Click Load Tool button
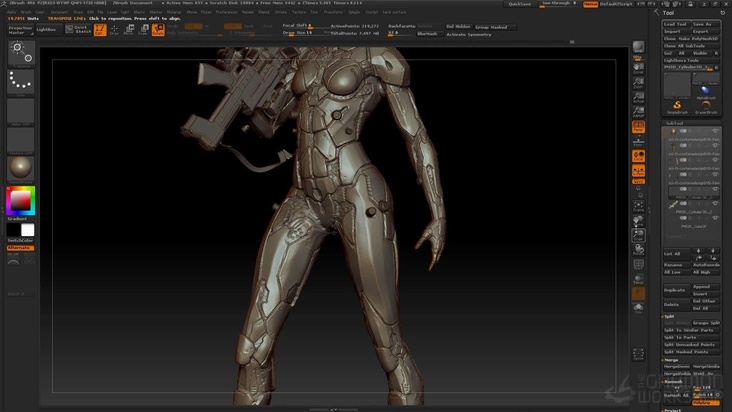Image resolution: width=732 pixels, height=412 pixels. 676,24
